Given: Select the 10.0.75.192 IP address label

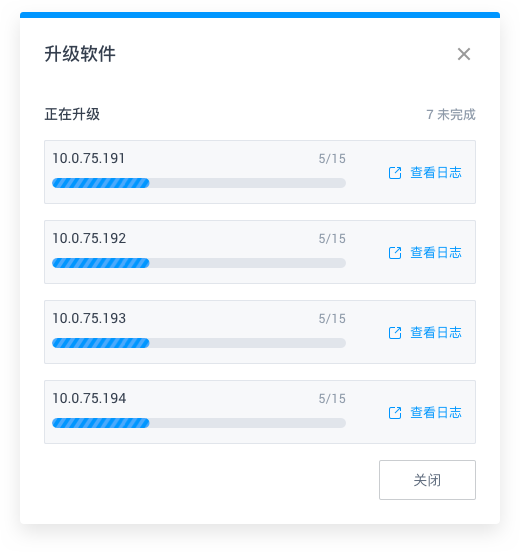Looking at the screenshot, I should coord(89,238).
